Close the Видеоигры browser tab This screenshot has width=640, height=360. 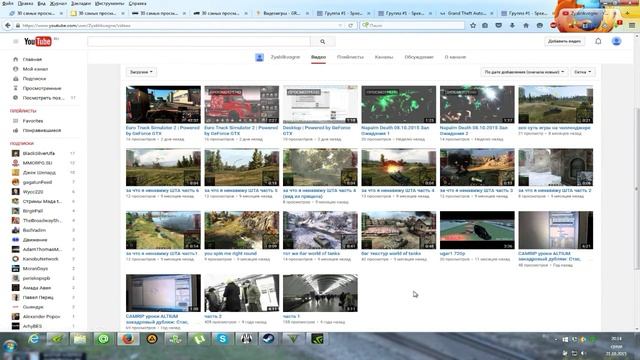[x=307, y=13]
